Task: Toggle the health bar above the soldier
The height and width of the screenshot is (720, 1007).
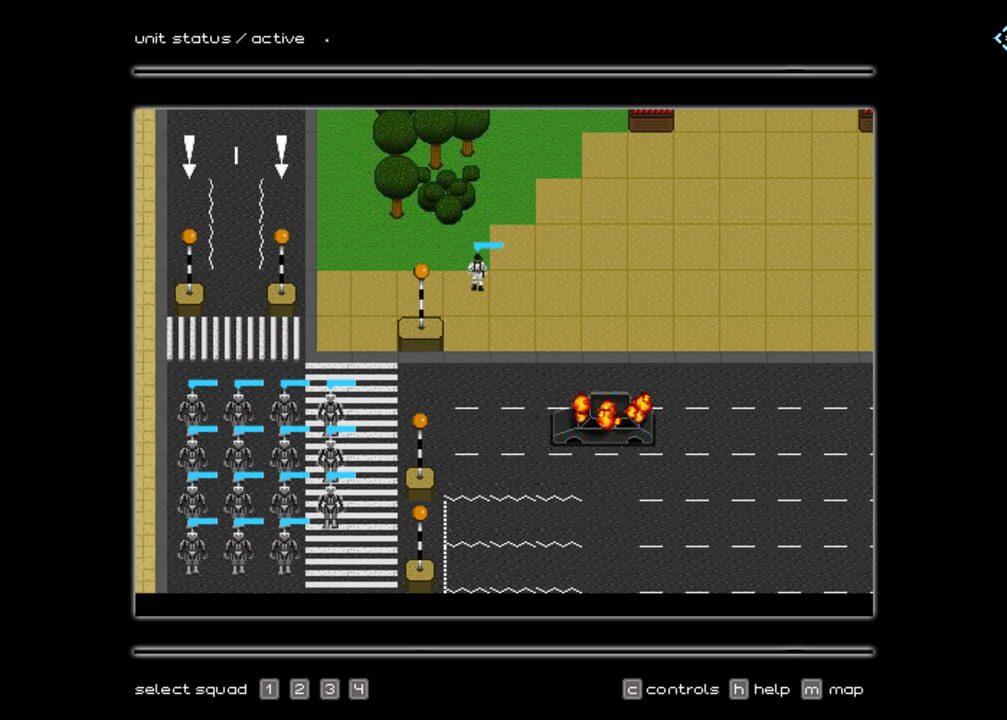Action: click(x=490, y=243)
